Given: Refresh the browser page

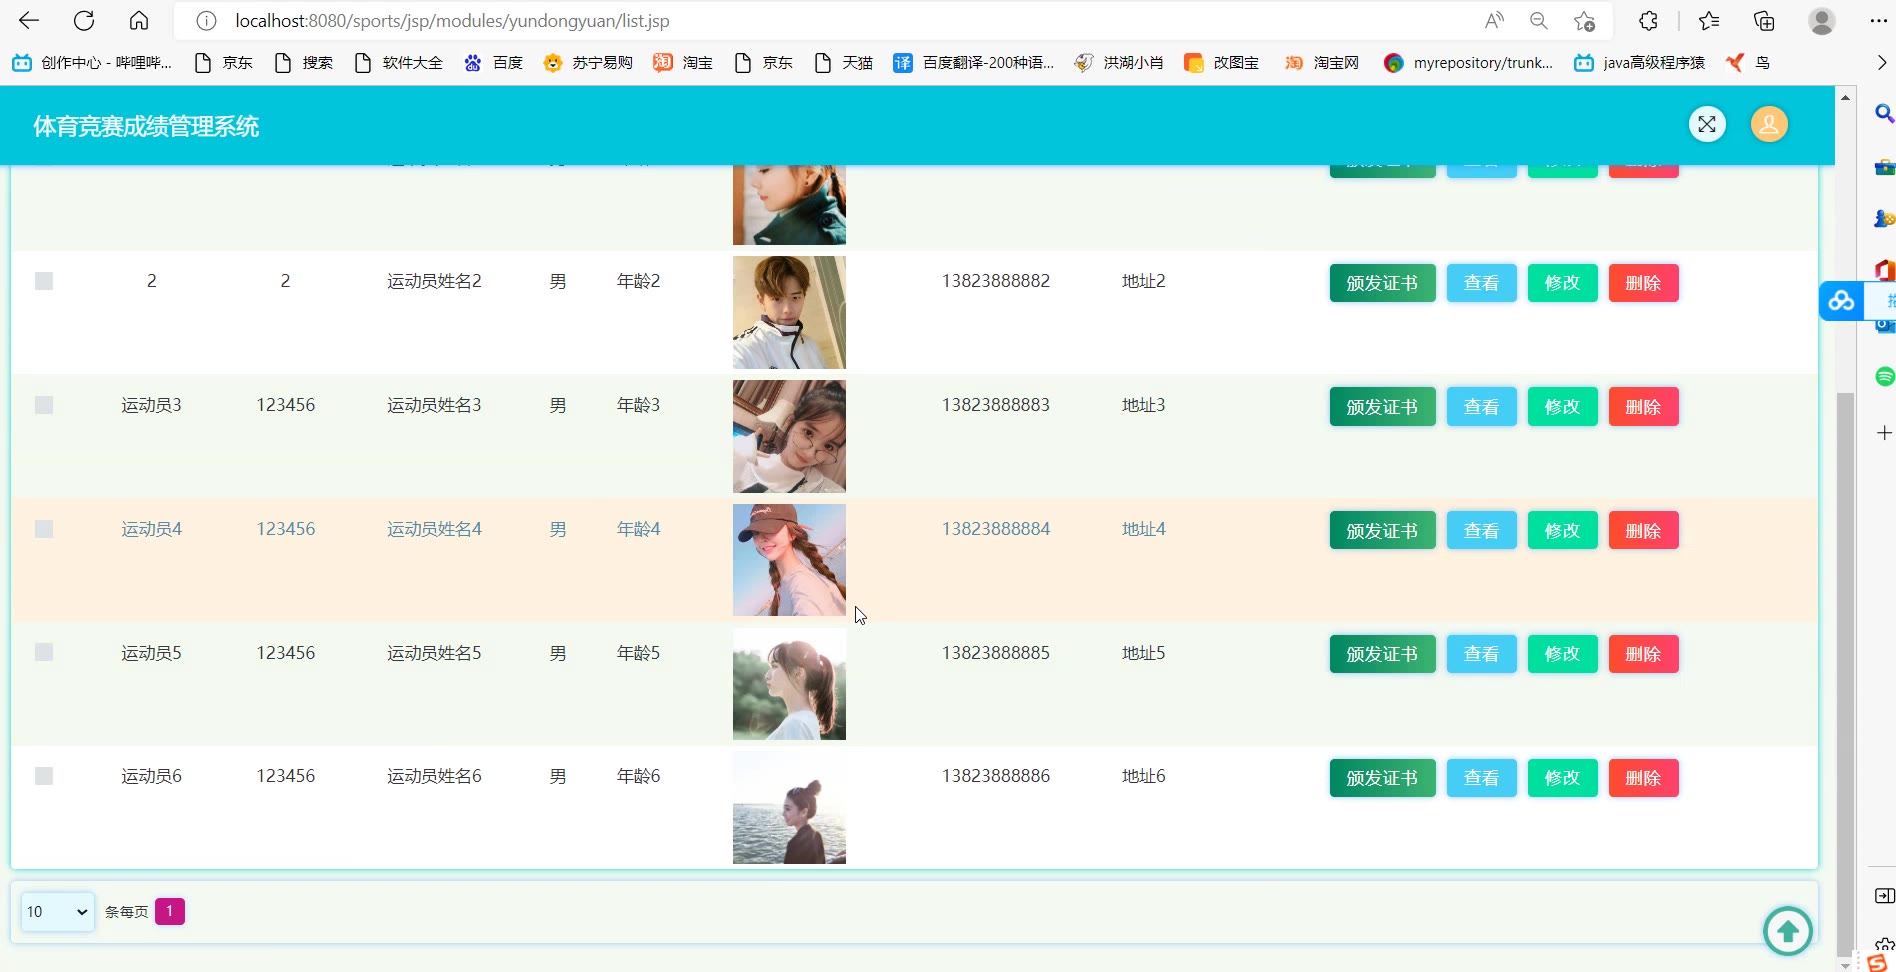Looking at the screenshot, I should coord(84,21).
